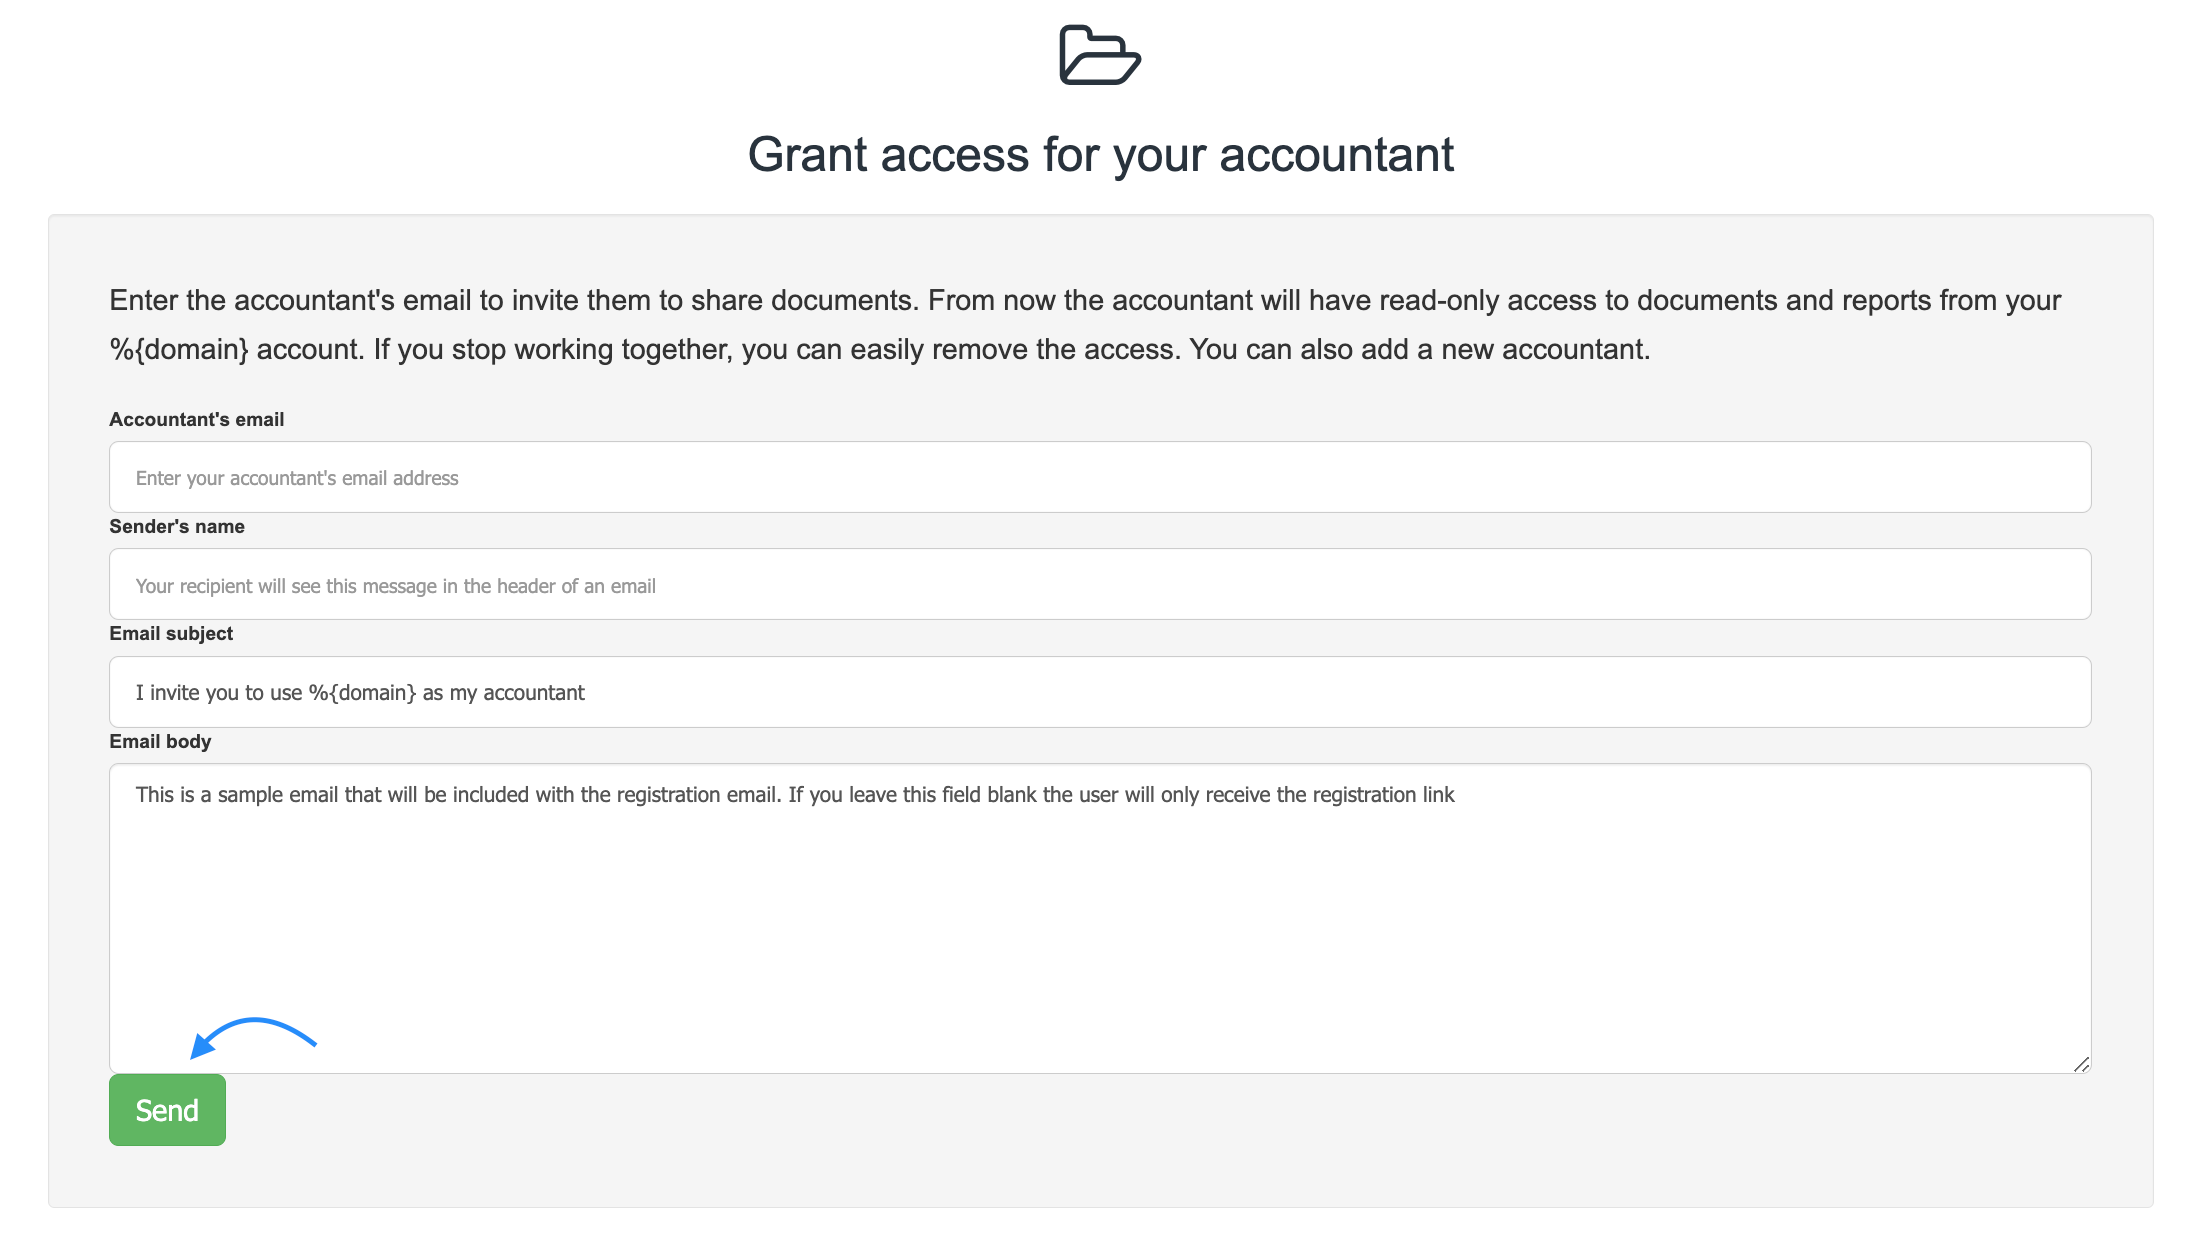Image resolution: width=2196 pixels, height=1258 pixels.
Task: Click the "Enter your accountant's email address" placeholder
Action: pos(297,478)
